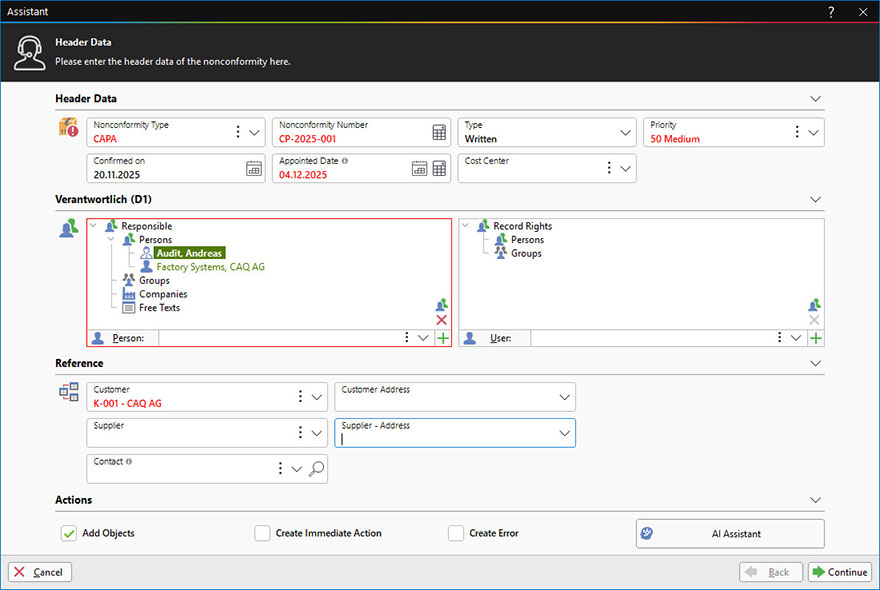
Task: Enable the Create Immediate Action checkbox
Action: [262, 533]
